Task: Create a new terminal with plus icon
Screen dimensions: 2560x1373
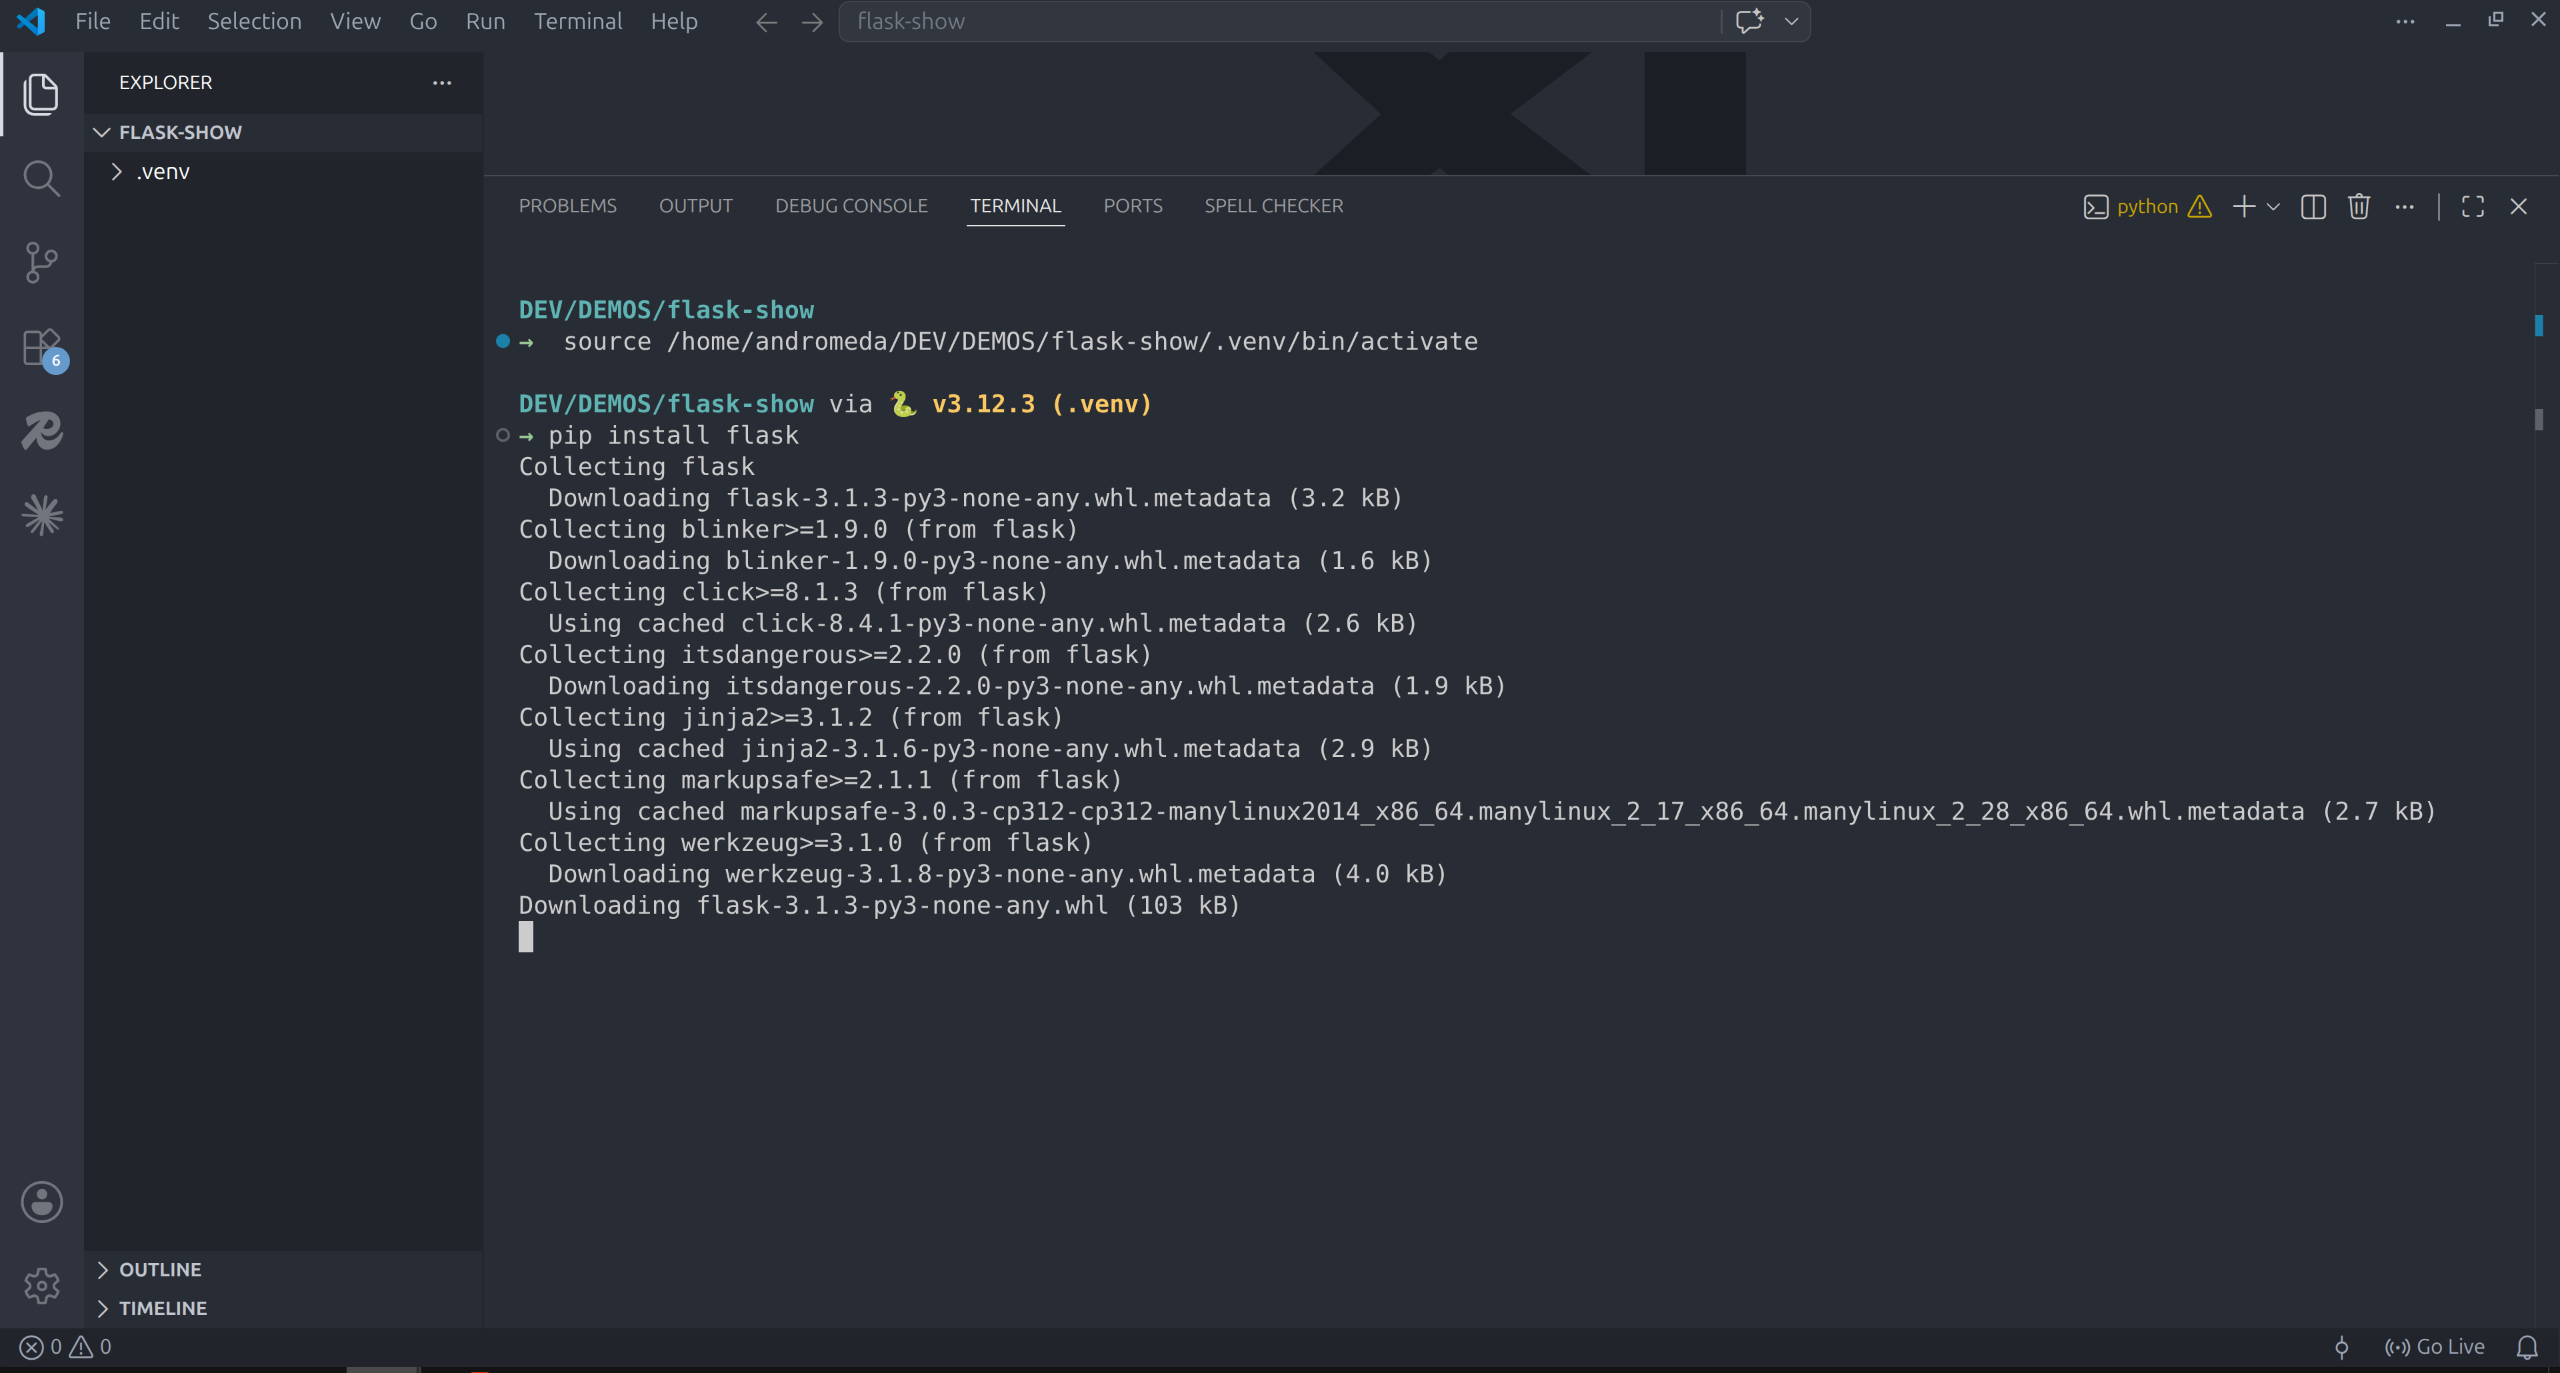Action: (x=2243, y=206)
